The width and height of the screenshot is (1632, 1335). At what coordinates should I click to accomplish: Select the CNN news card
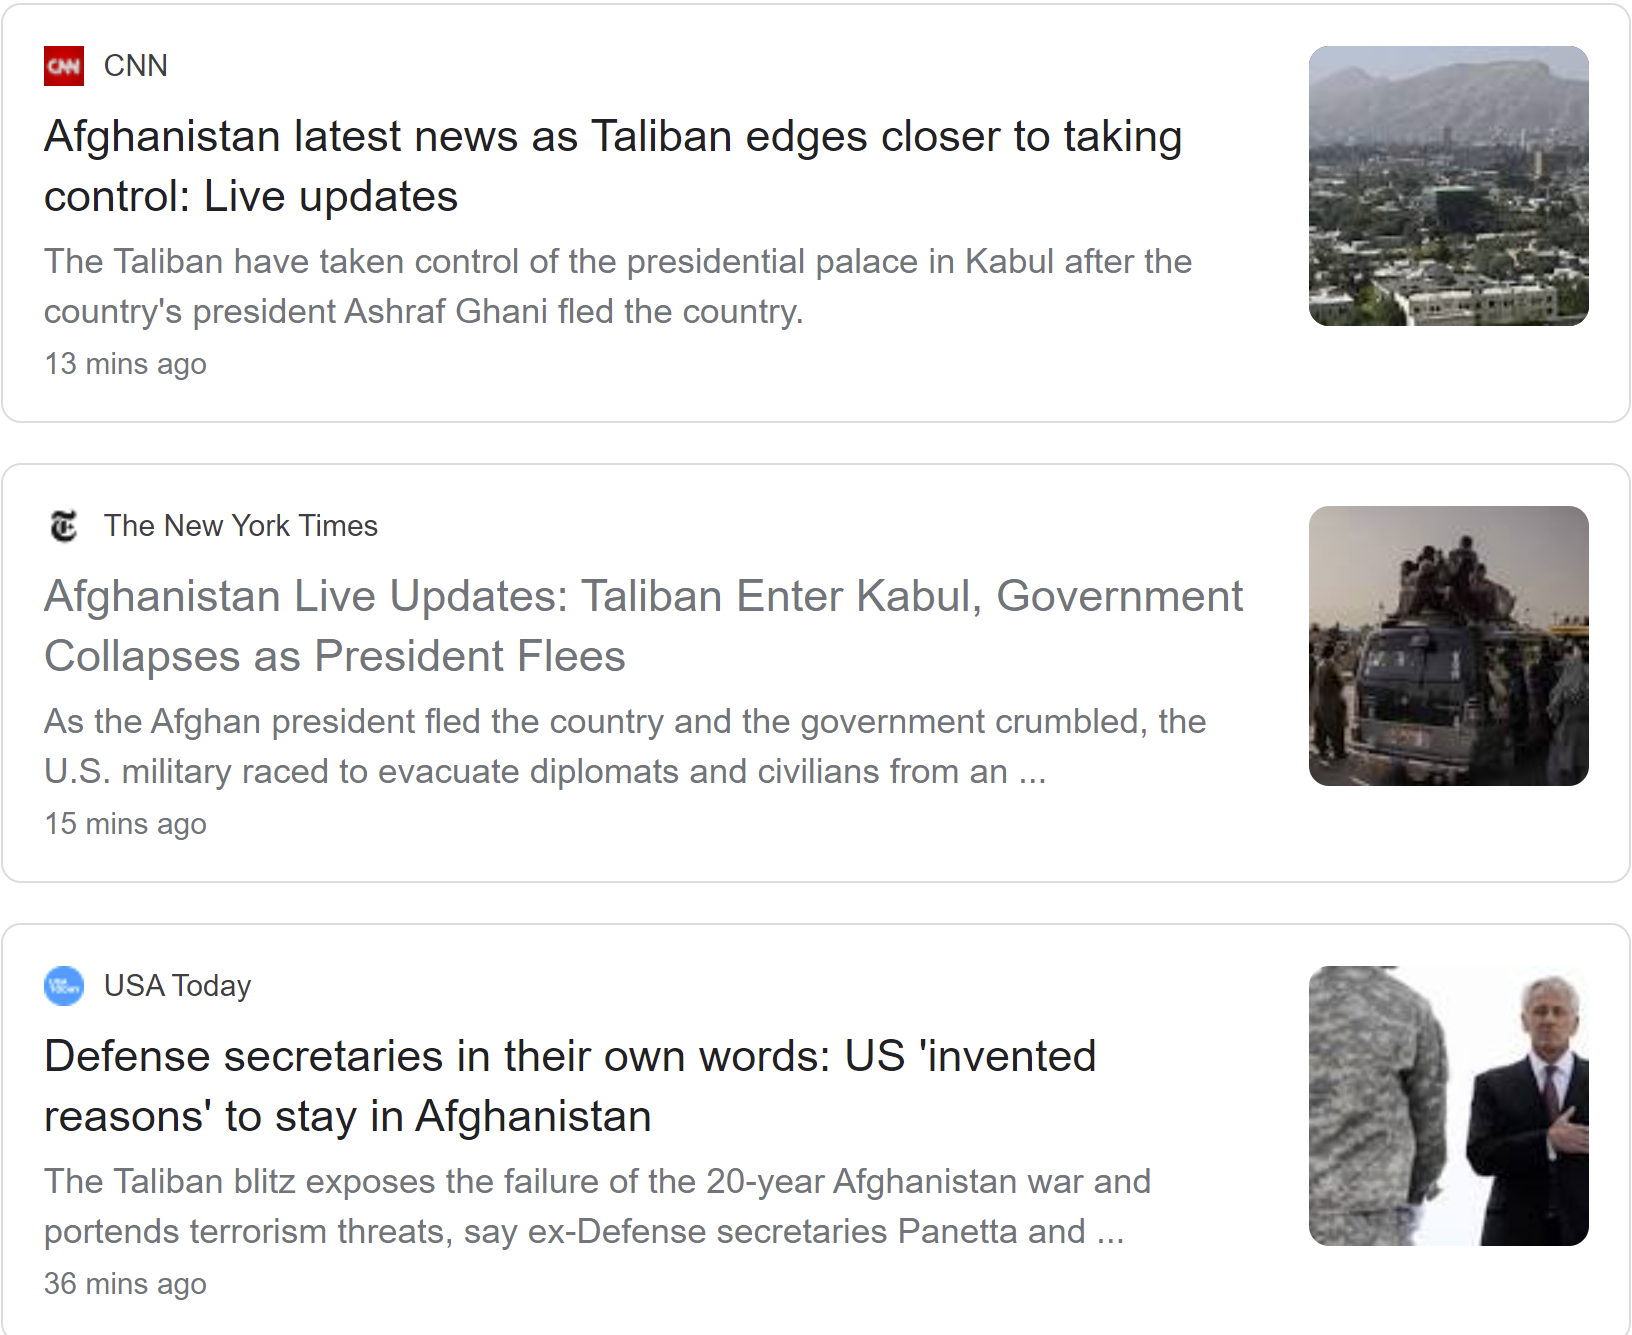[816, 213]
